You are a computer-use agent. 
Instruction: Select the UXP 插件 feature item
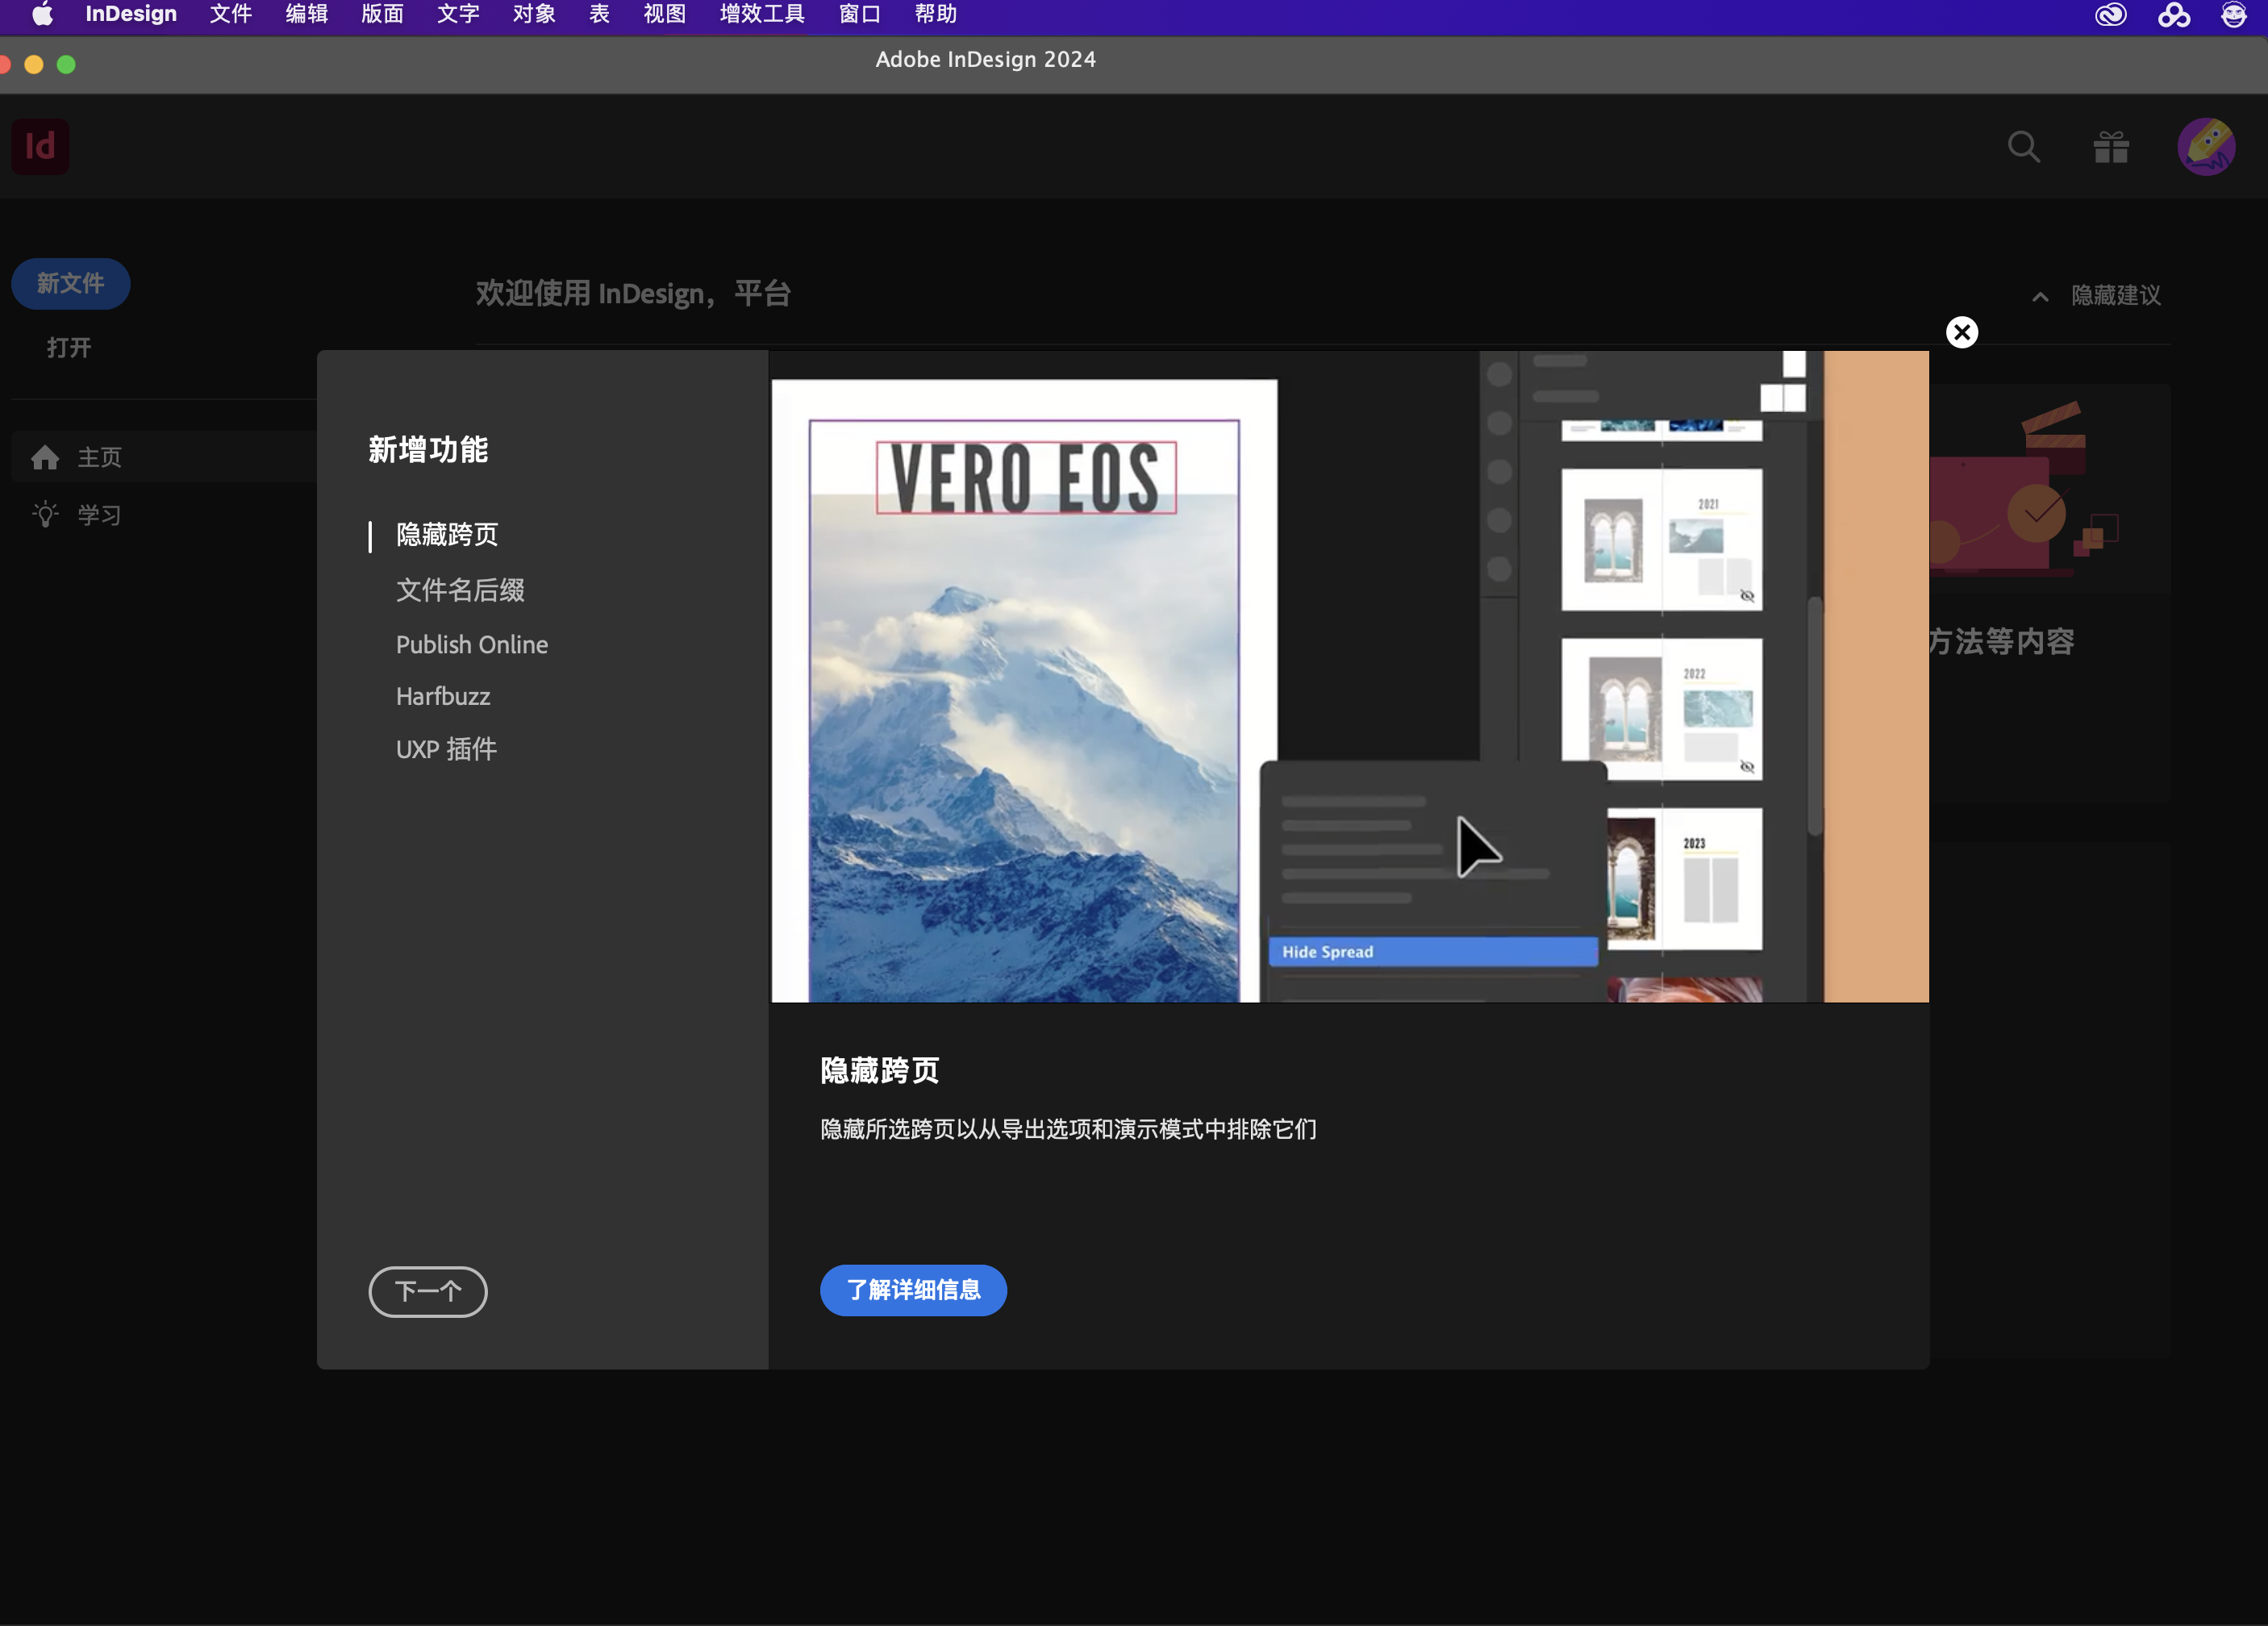(446, 749)
